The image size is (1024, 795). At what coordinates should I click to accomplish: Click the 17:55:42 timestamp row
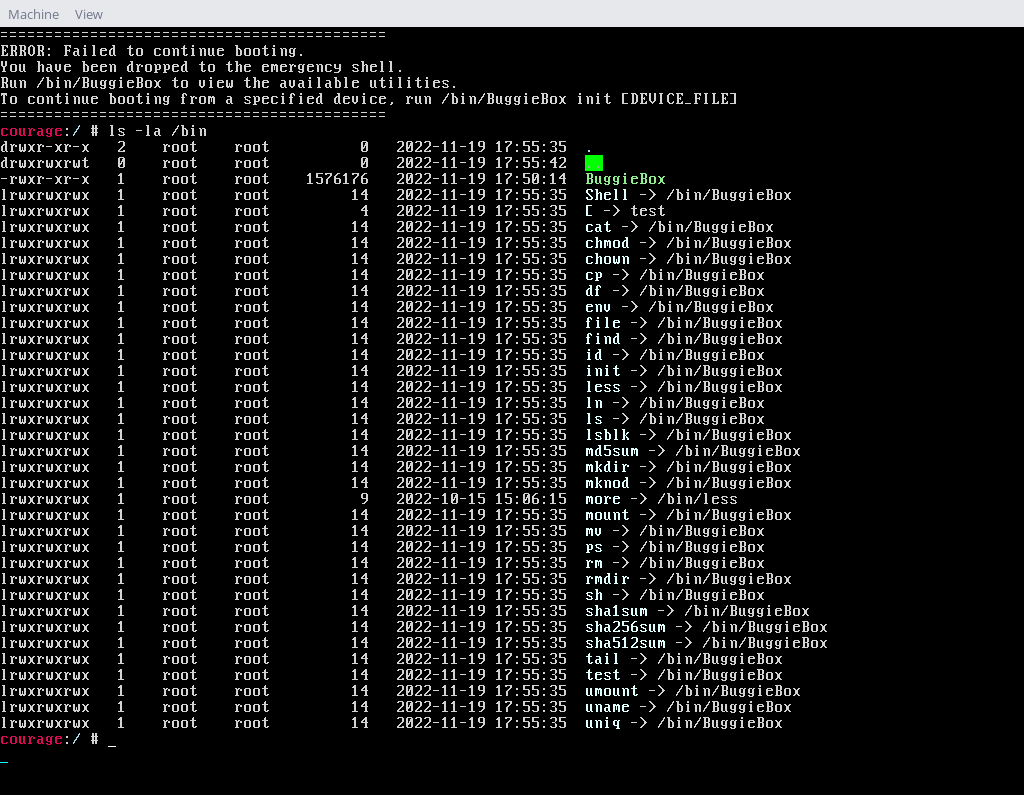coord(481,163)
